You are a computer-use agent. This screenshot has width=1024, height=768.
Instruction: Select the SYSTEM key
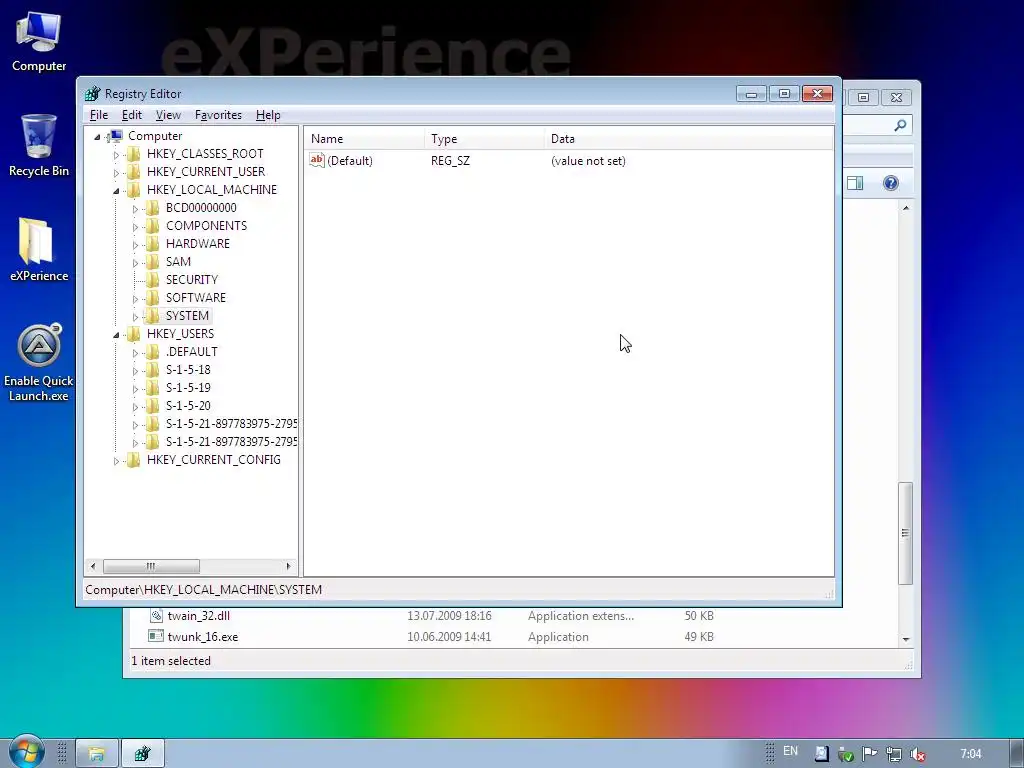[x=187, y=315]
